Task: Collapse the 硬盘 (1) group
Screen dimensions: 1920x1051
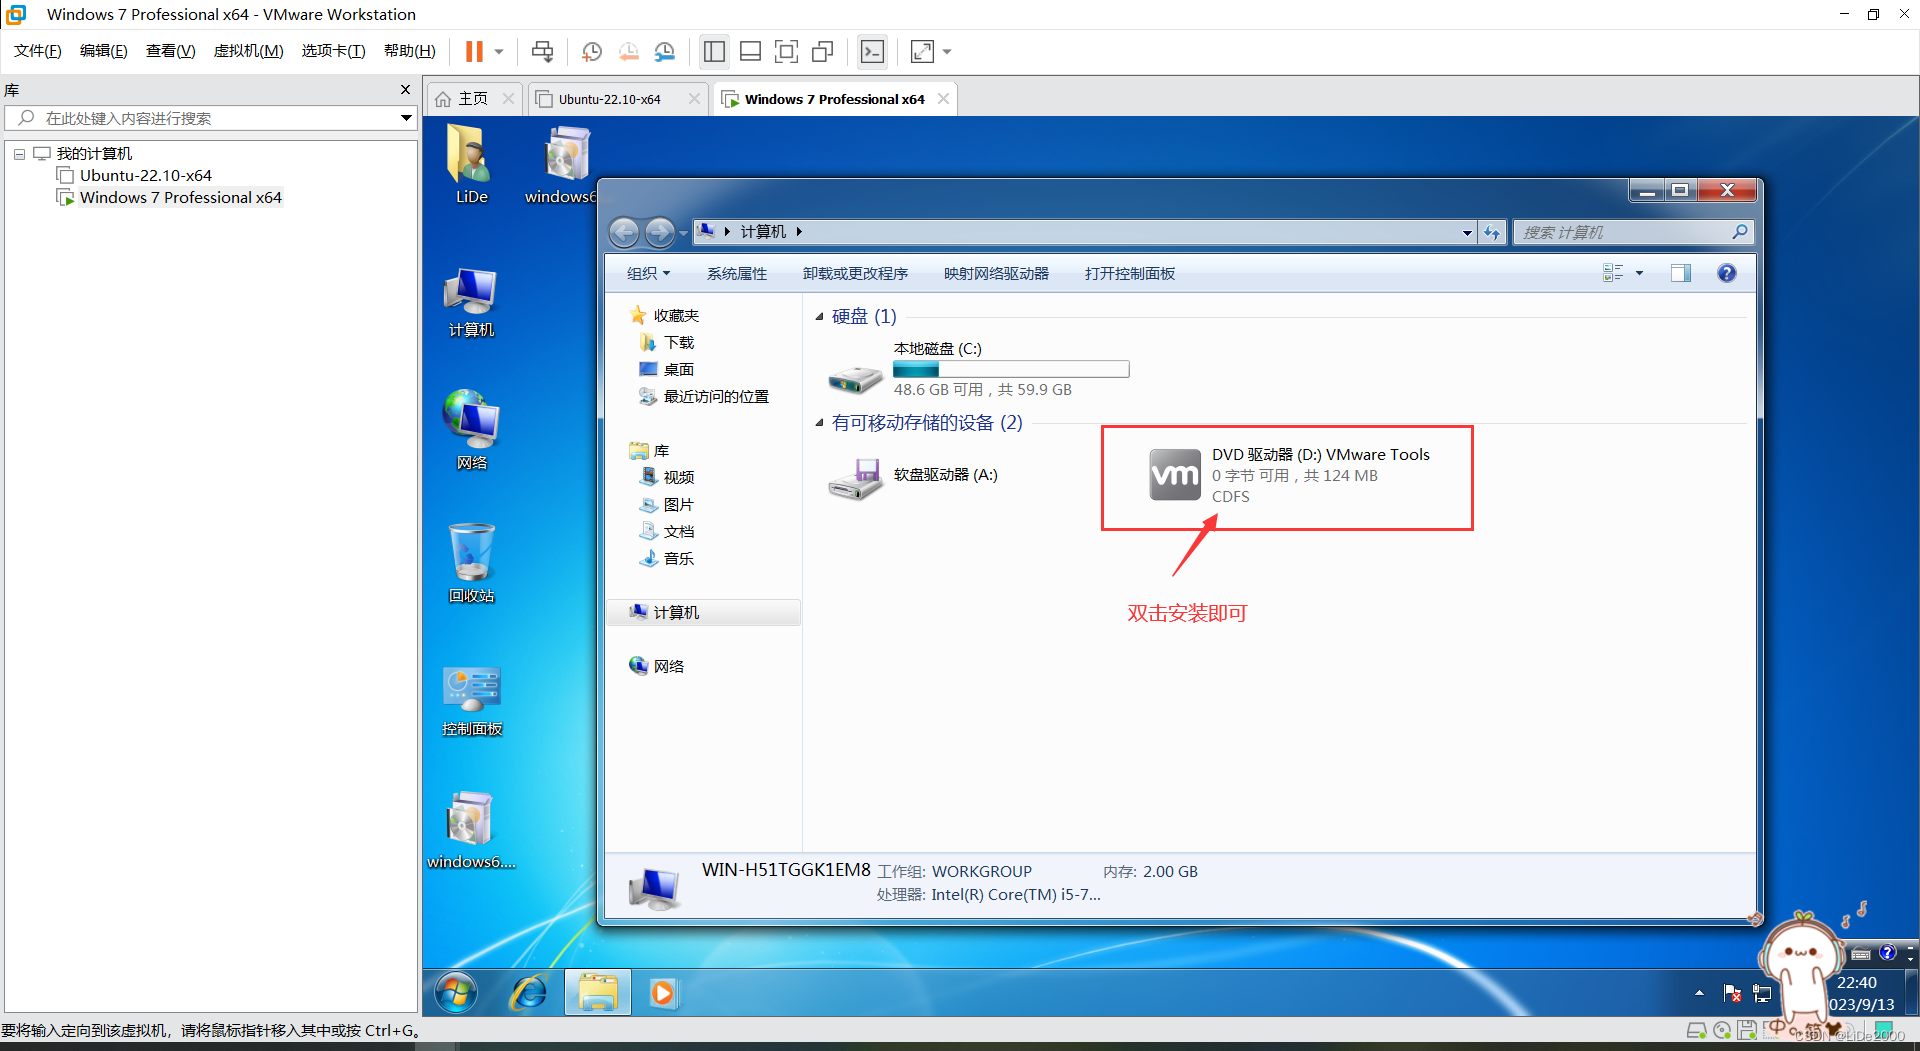Action: click(820, 317)
